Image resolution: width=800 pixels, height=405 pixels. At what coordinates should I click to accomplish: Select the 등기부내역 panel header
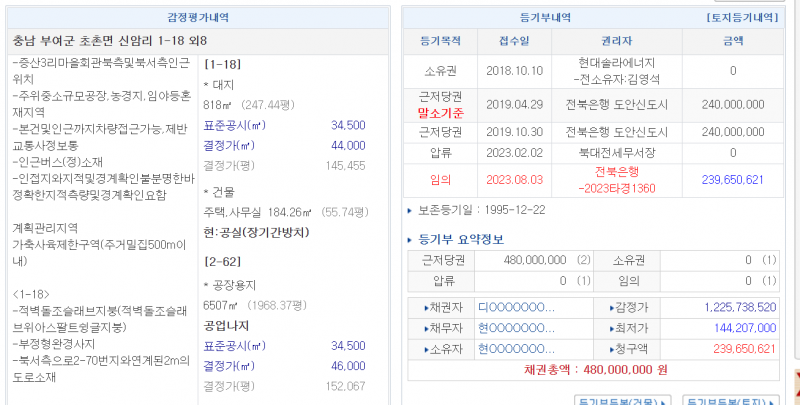(x=548, y=18)
